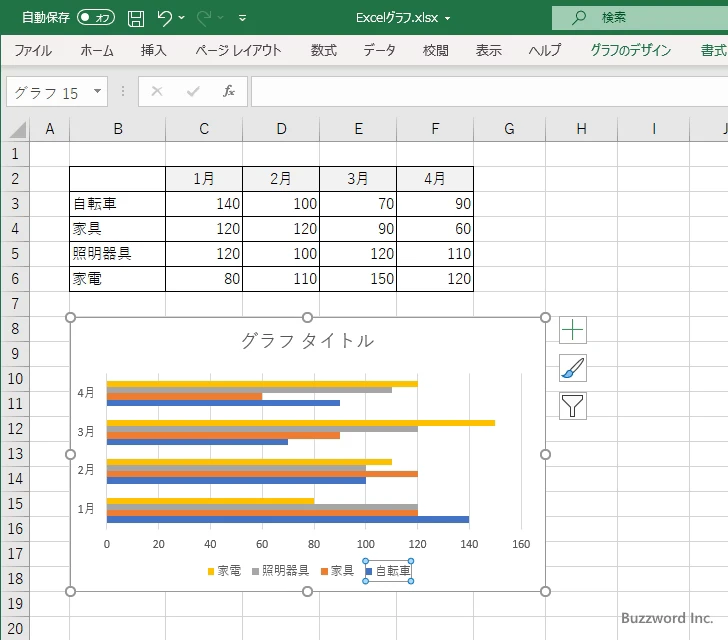728x640 pixels.
Task: Click inside the formula bar input
Action: coord(489,91)
